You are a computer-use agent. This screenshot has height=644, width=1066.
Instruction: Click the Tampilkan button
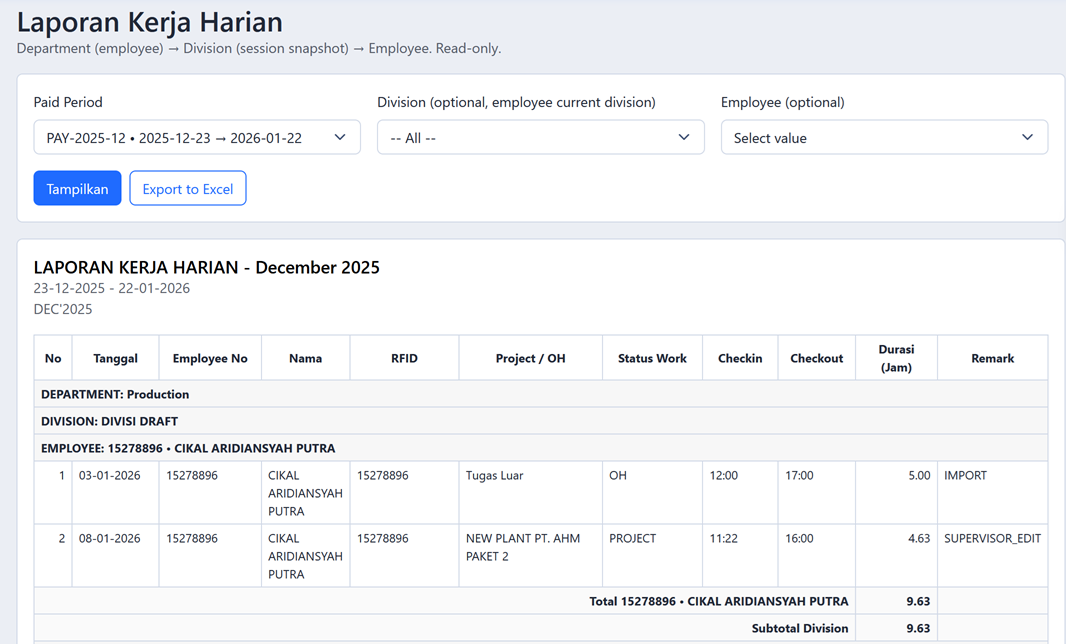[x=77, y=187]
